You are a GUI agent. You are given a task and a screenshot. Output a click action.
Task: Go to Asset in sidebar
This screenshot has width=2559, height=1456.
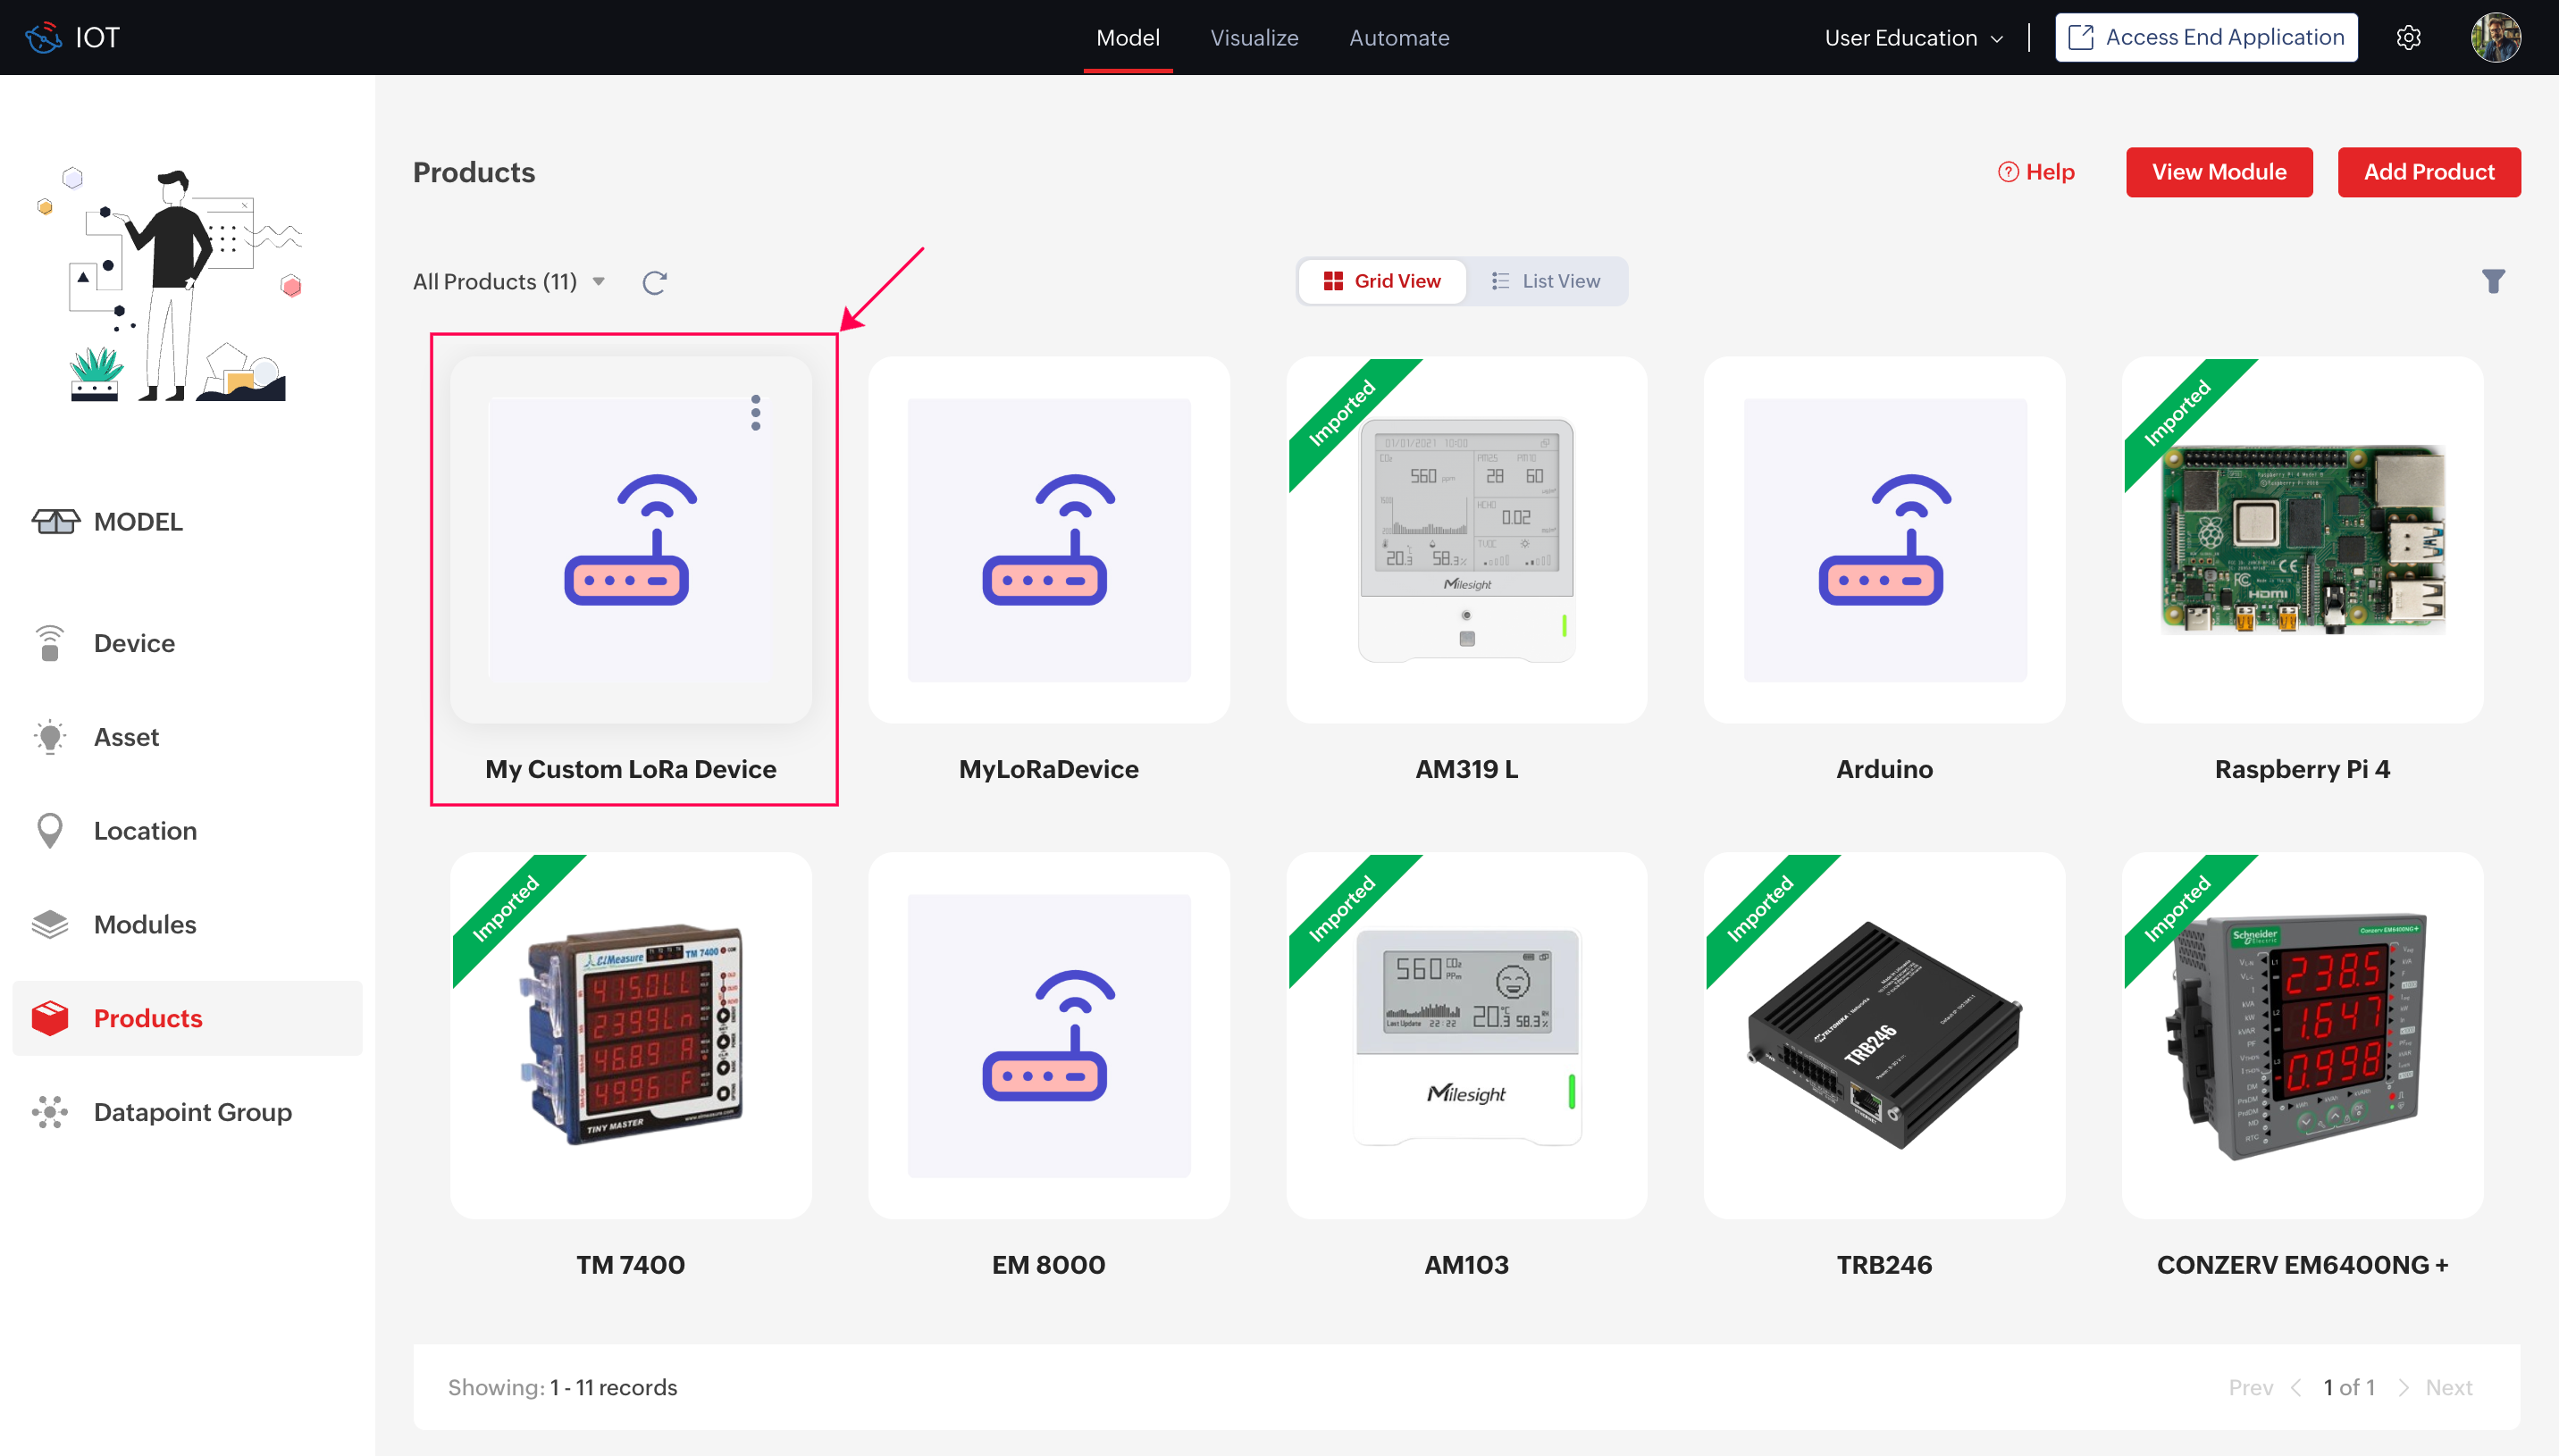coord(126,737)
